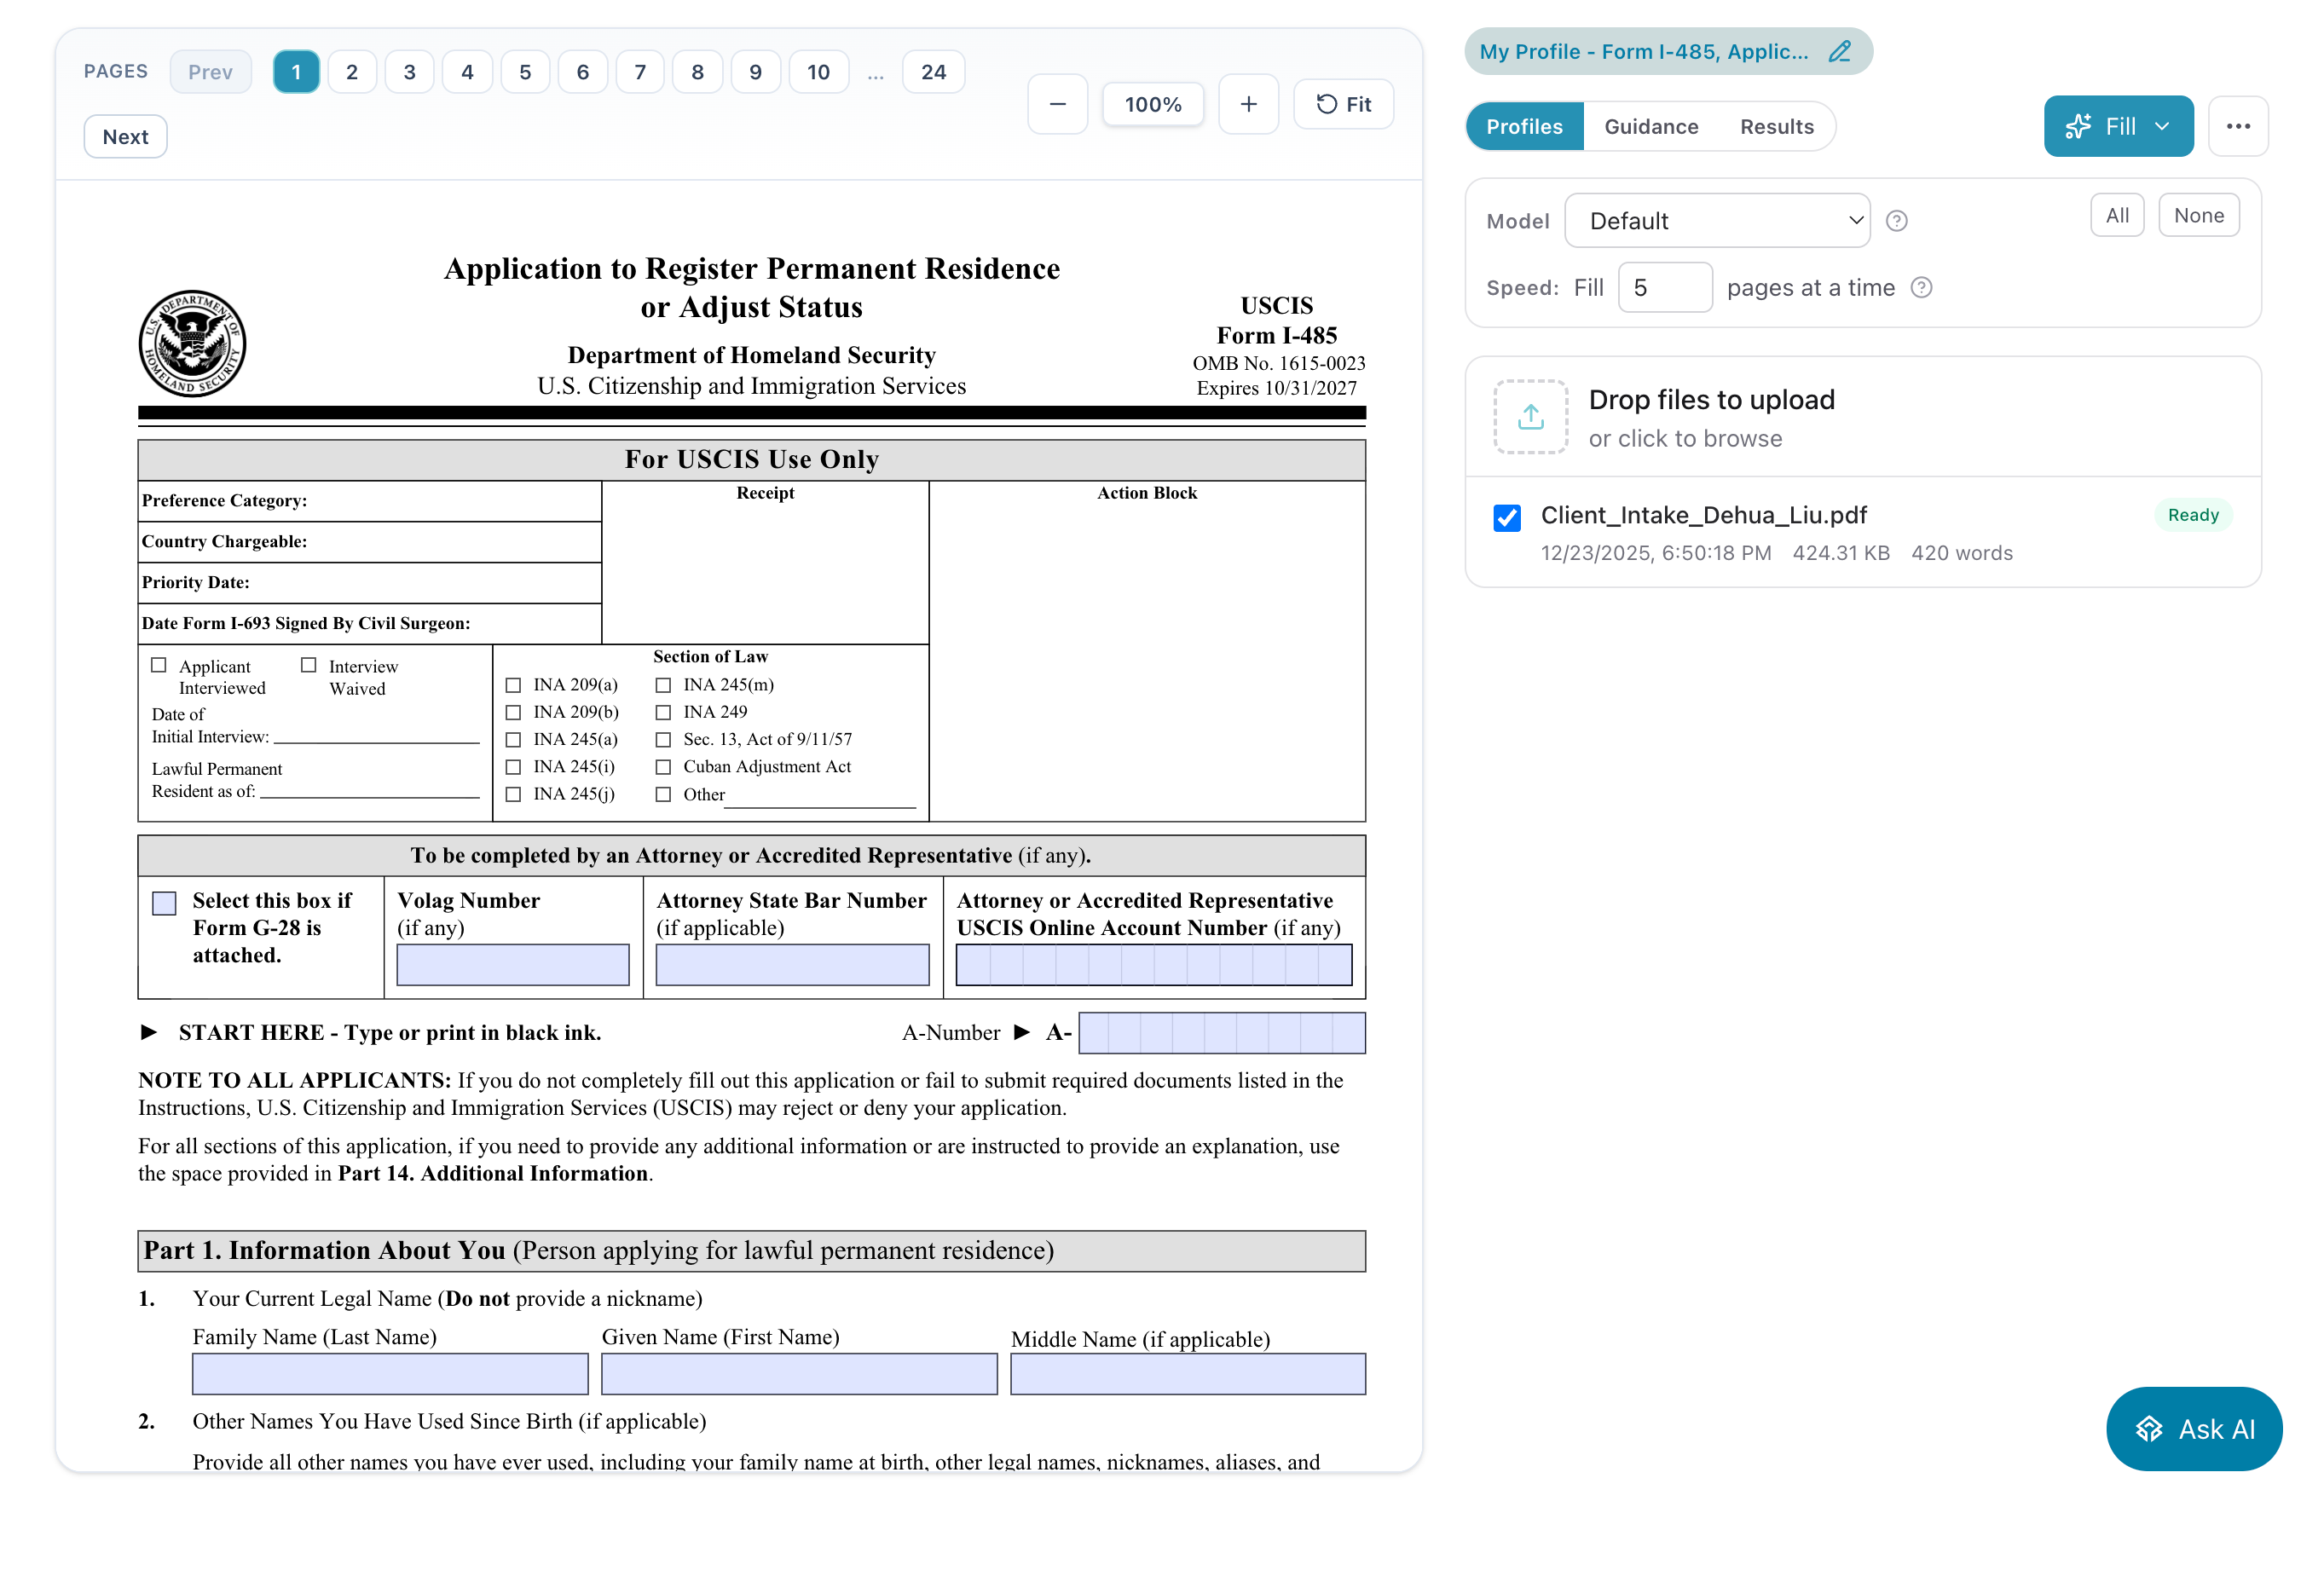Image resolution: width=2324 pixels, height=1582 pixels.
Task: Click the pages-at-a-time speed field
Action: click(x=1664, y=288)
